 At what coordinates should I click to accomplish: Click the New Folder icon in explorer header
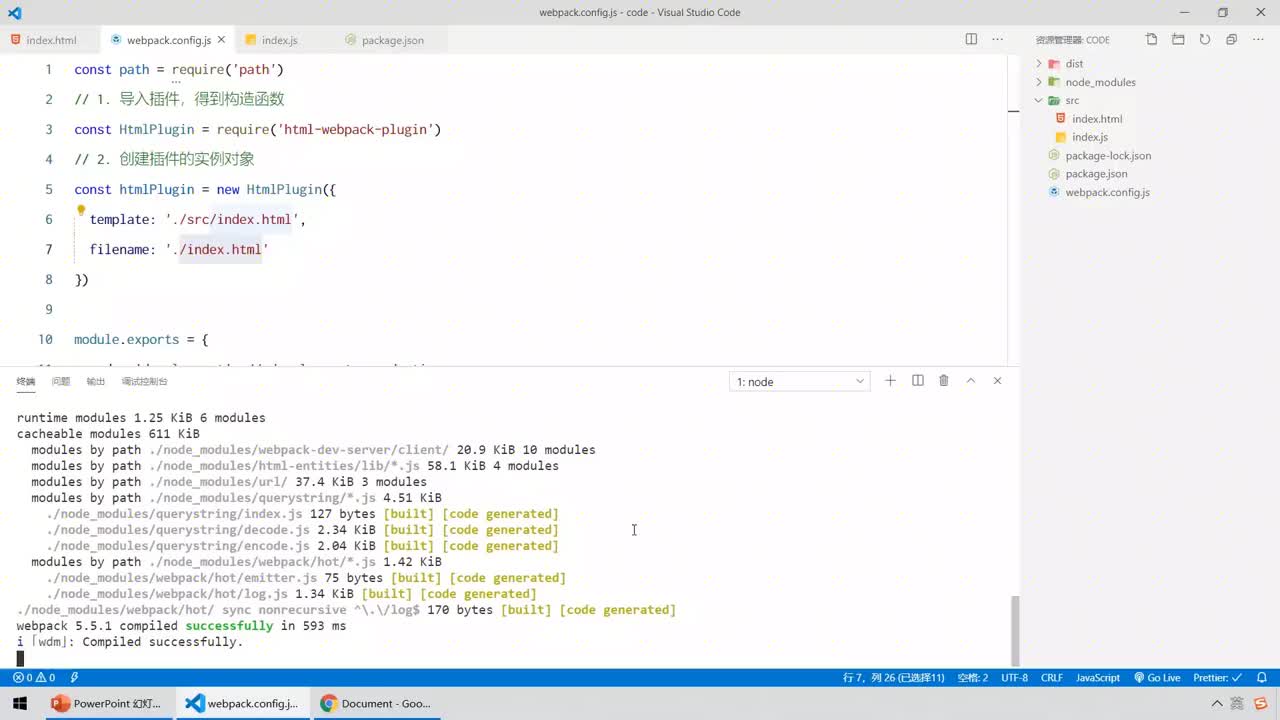coord(1178,40)
